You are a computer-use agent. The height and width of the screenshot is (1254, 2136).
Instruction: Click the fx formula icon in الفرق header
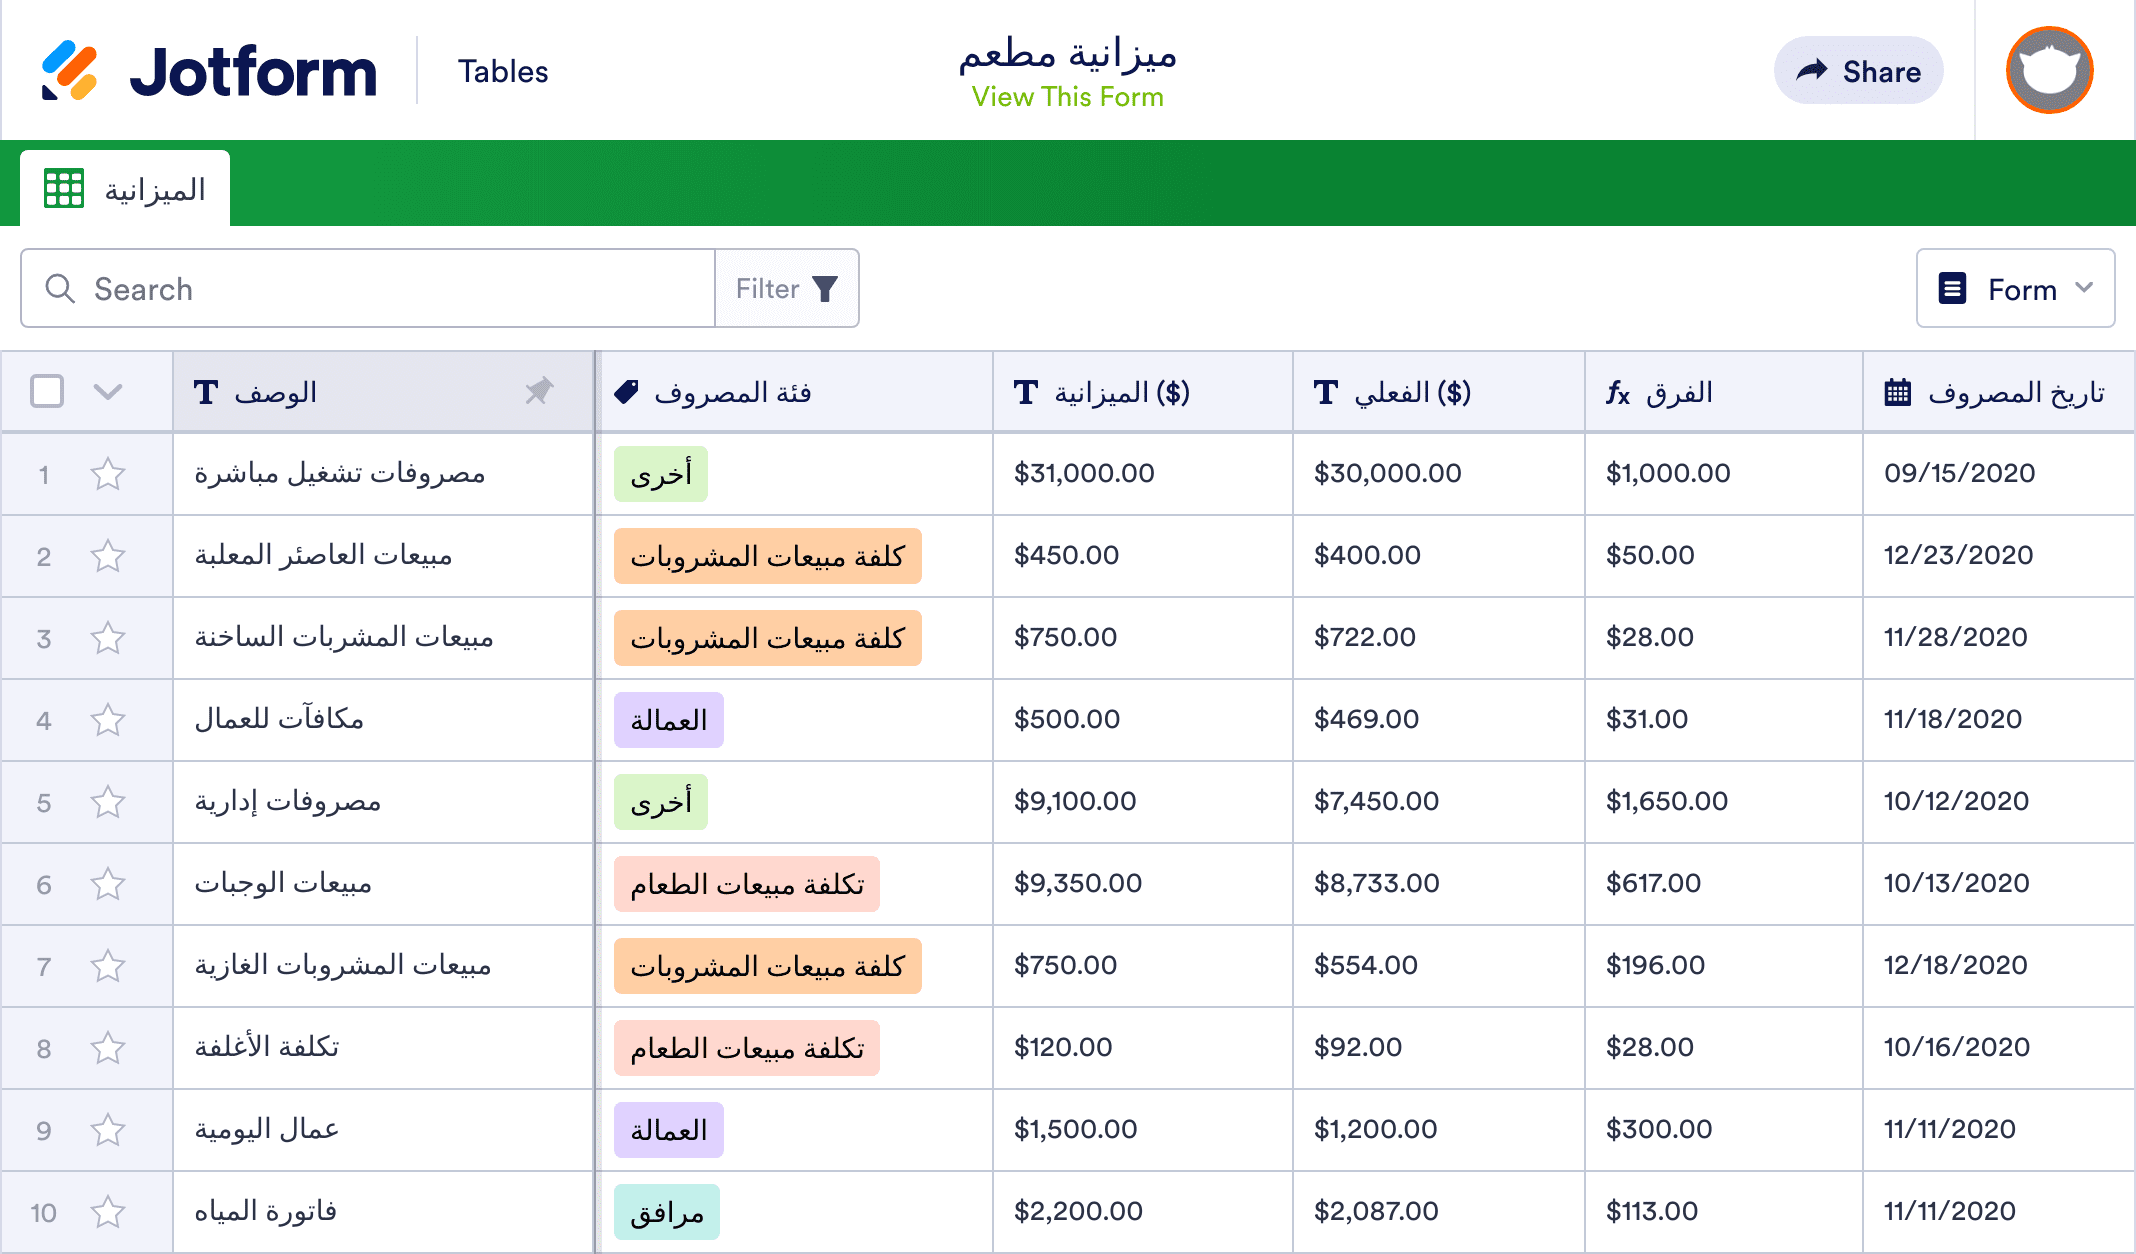(1617, 393)
